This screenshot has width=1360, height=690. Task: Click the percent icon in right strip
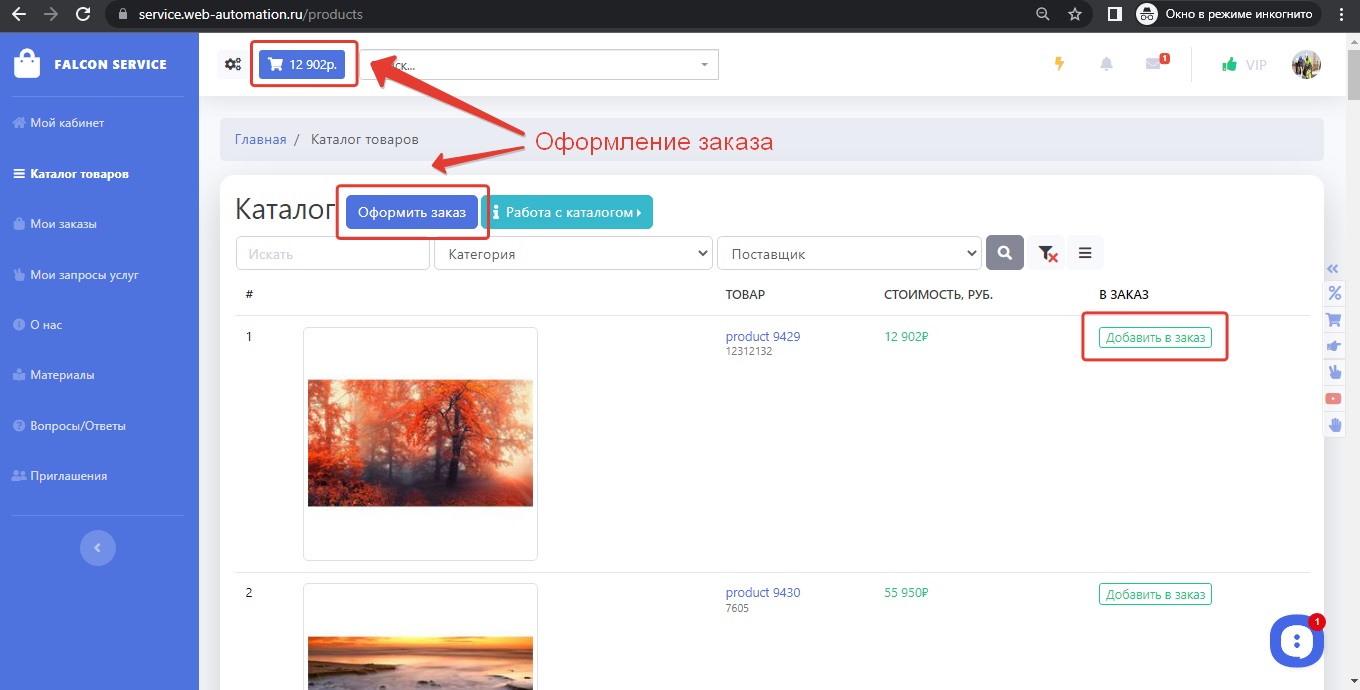click(1334, 294)
